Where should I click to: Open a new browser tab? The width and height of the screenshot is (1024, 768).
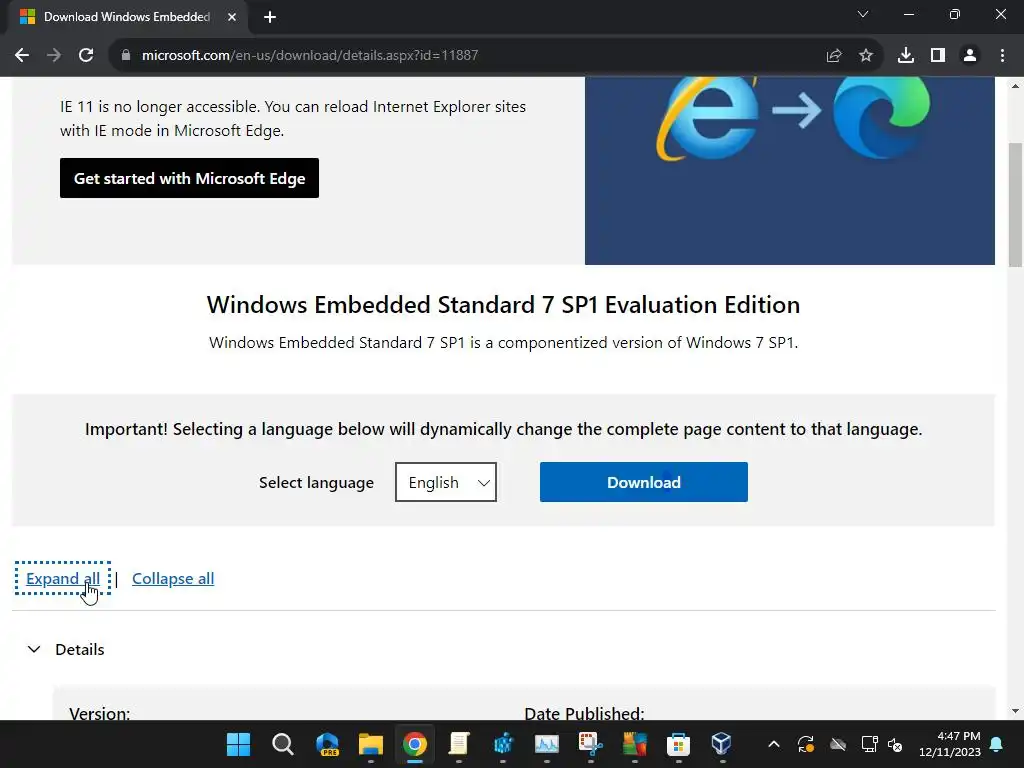point(270,18)
